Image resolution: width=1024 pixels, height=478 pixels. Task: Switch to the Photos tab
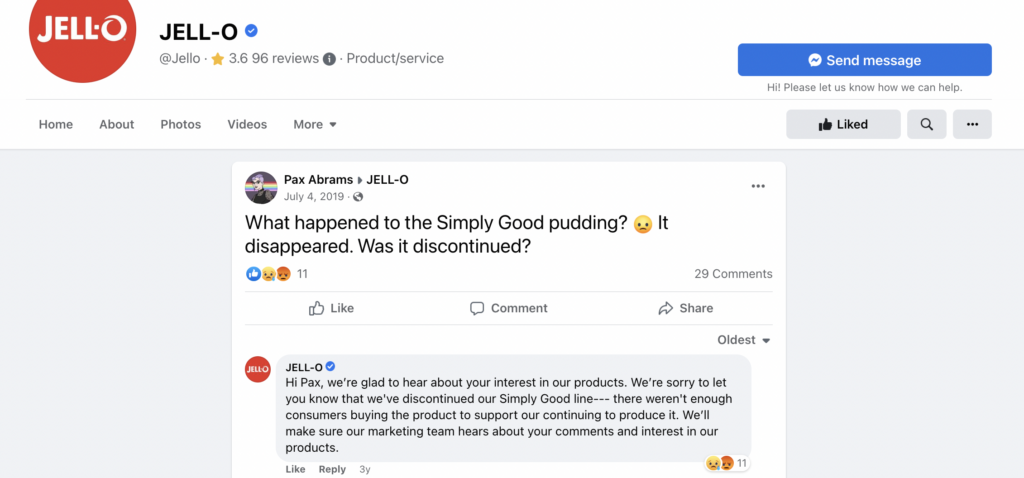(x=181, y=125)
